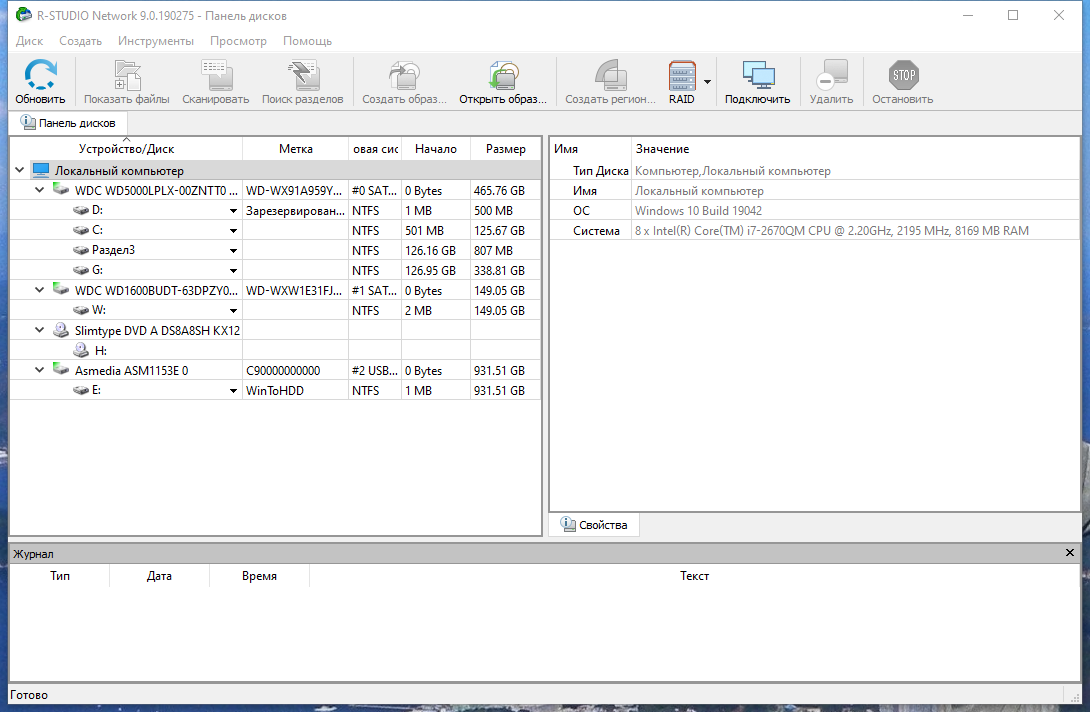Close the Журнал panel
The image size is (1090, 712).
[x=1070, y=553]
